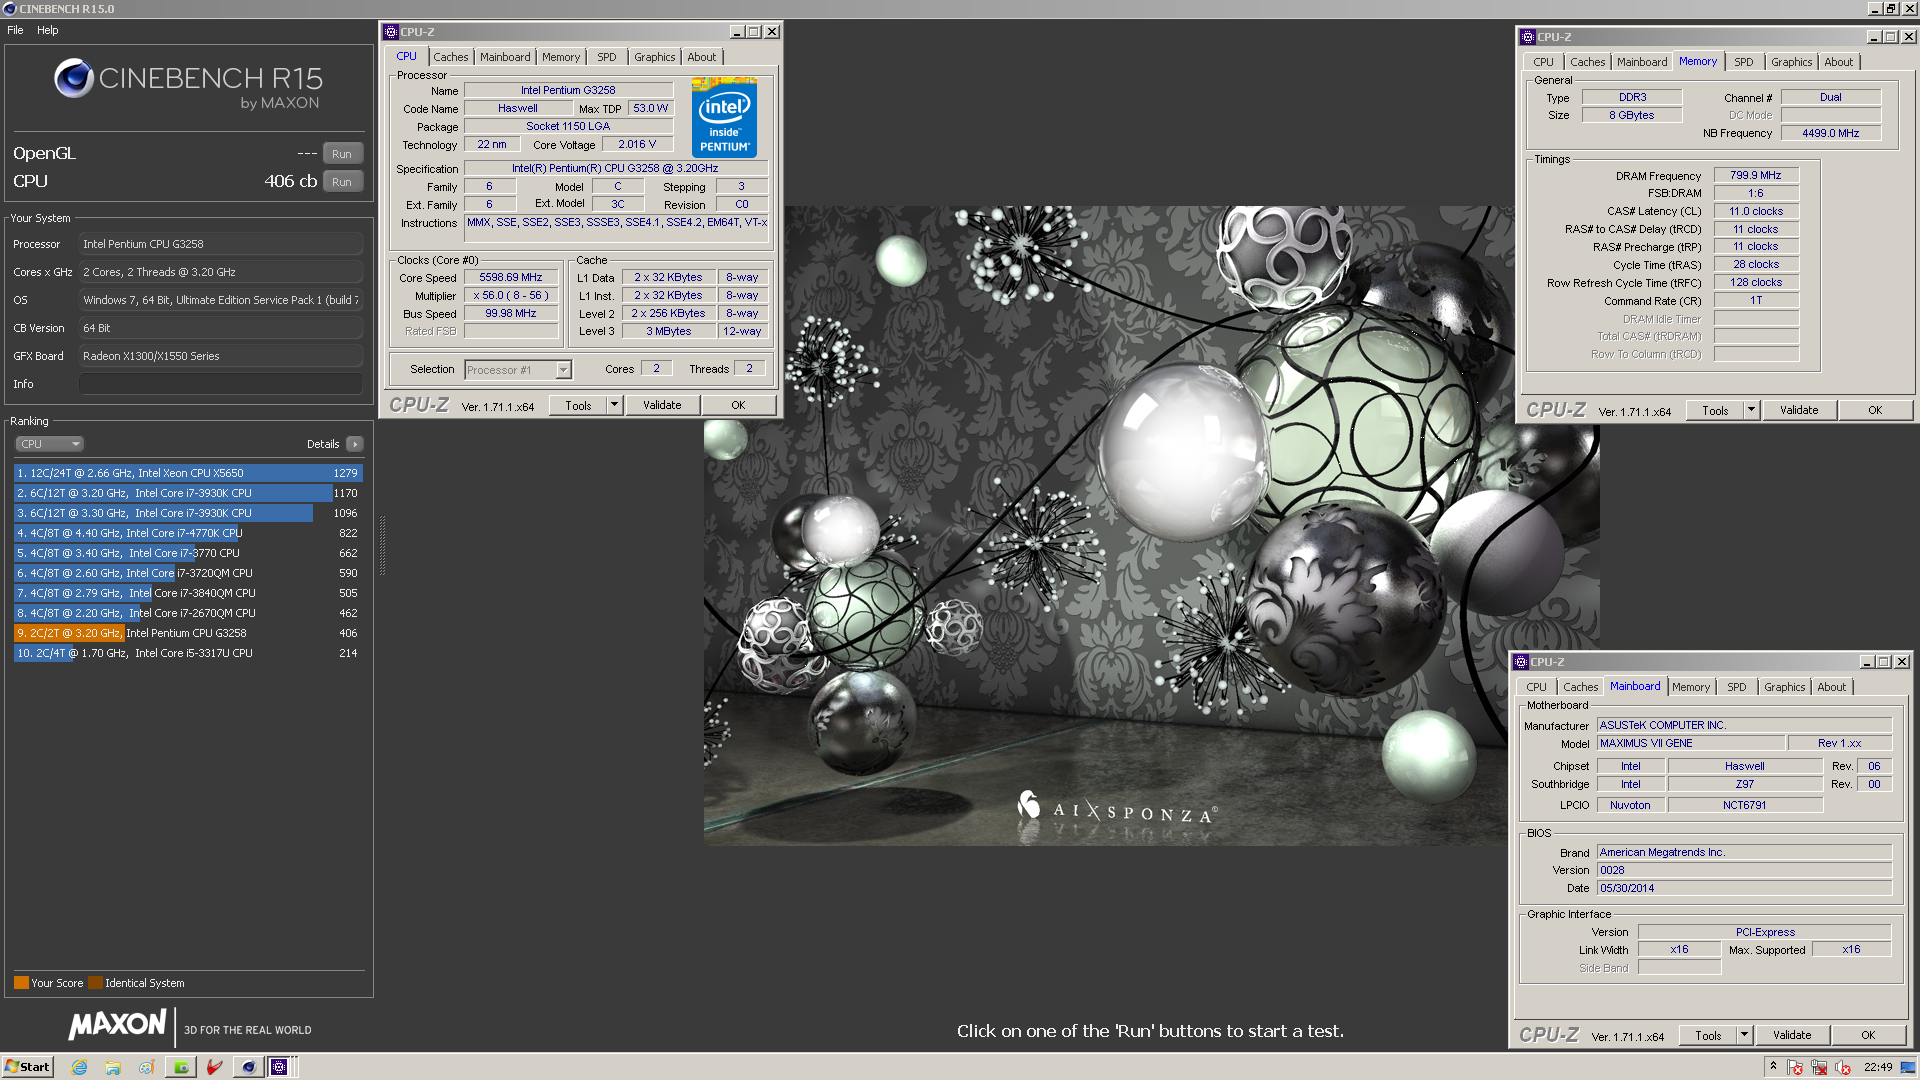The width and height of the screenshot is (1920, 1080).
Task: Click the Action Center flag tray icon
Action: [x=1795, y=1067]
